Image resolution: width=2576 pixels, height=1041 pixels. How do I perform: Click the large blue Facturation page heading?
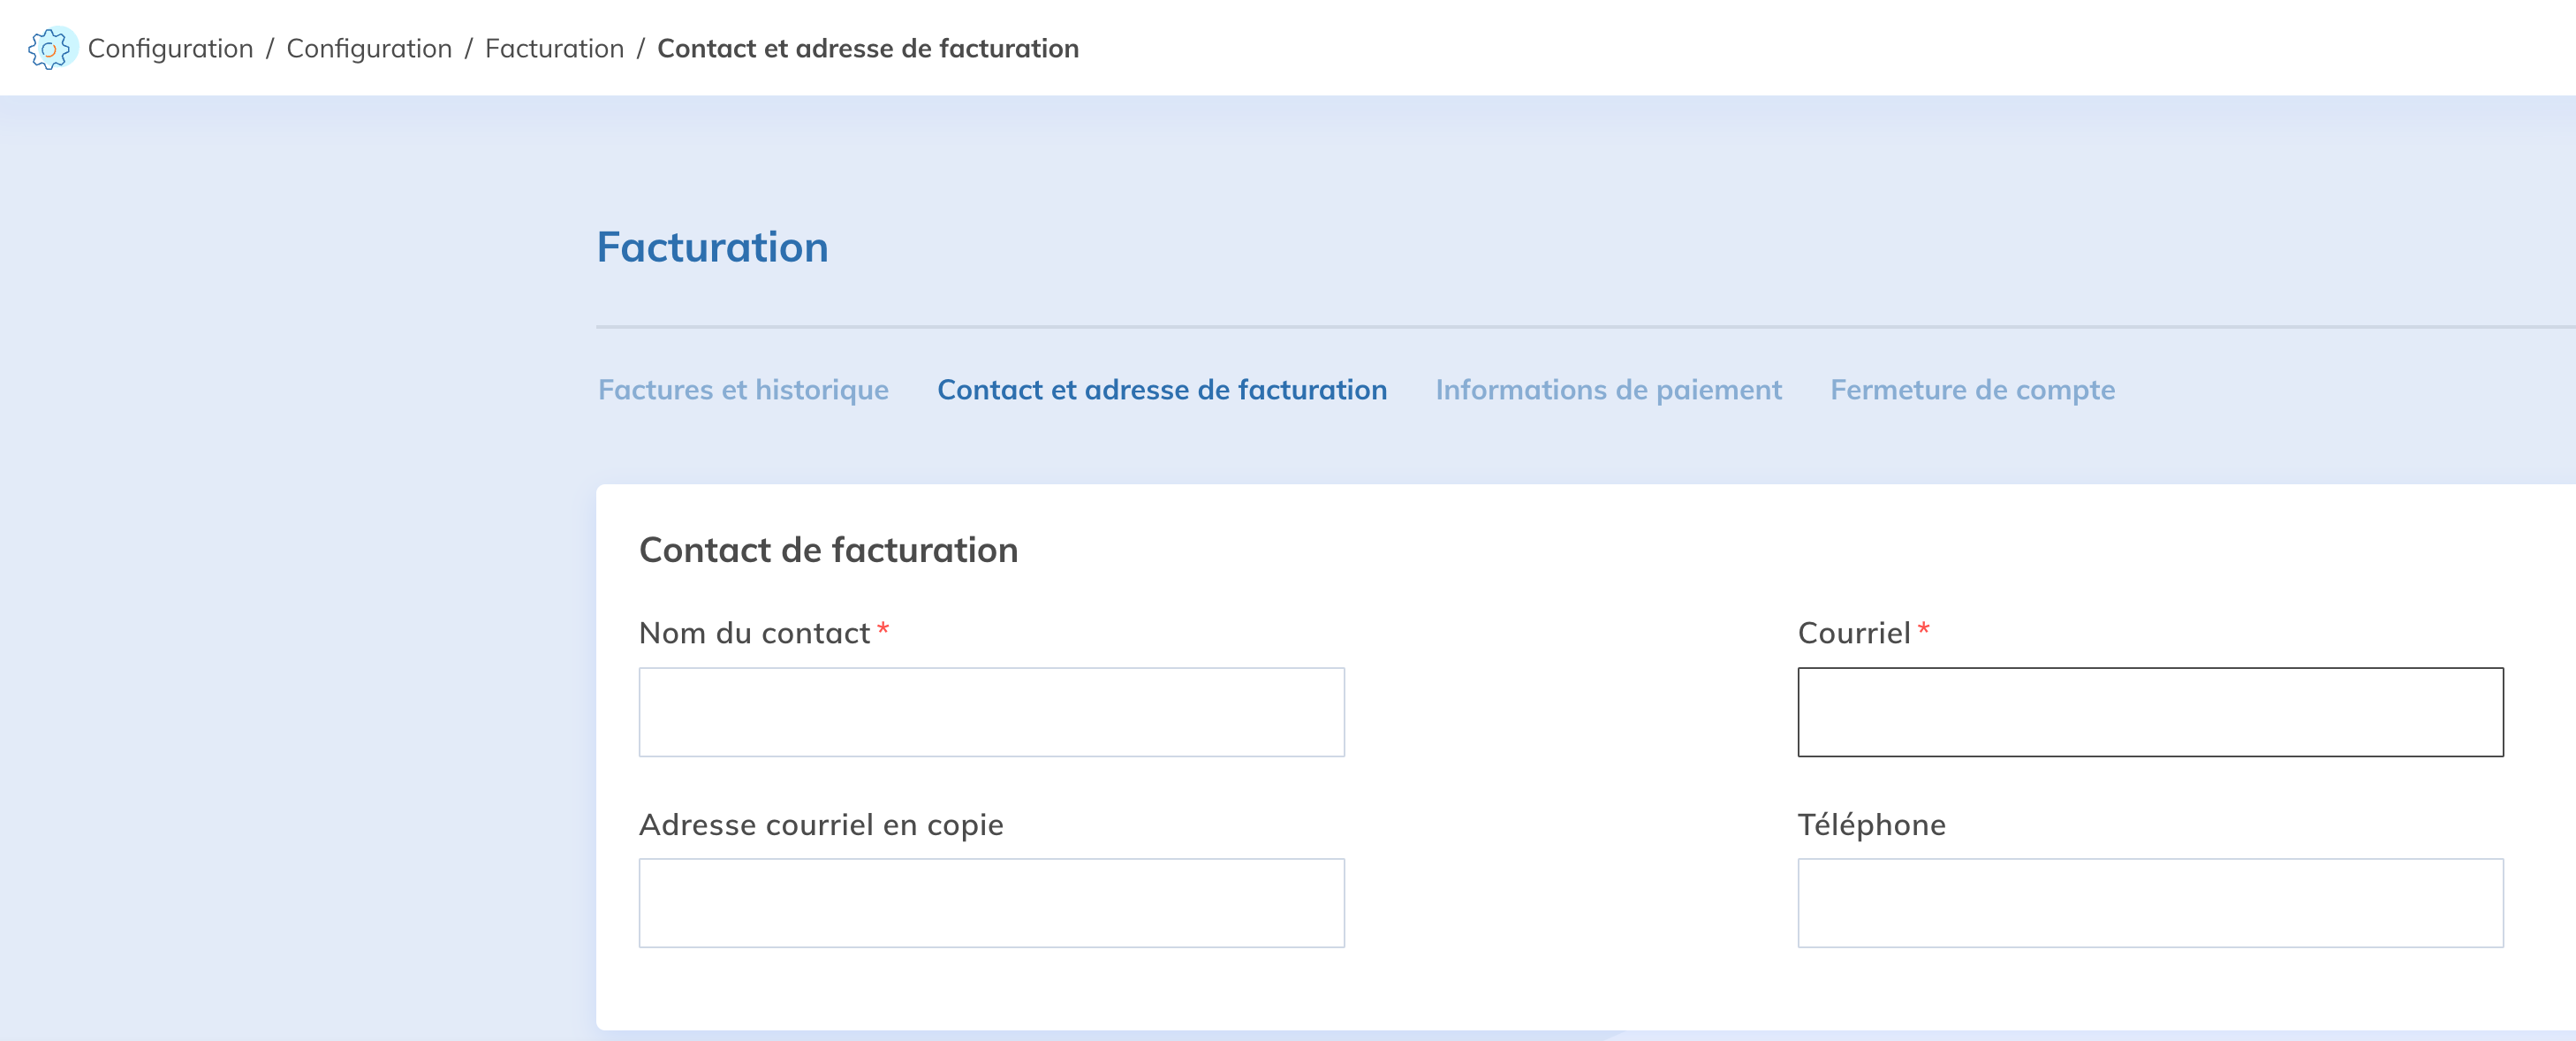(x=712, y=247)
